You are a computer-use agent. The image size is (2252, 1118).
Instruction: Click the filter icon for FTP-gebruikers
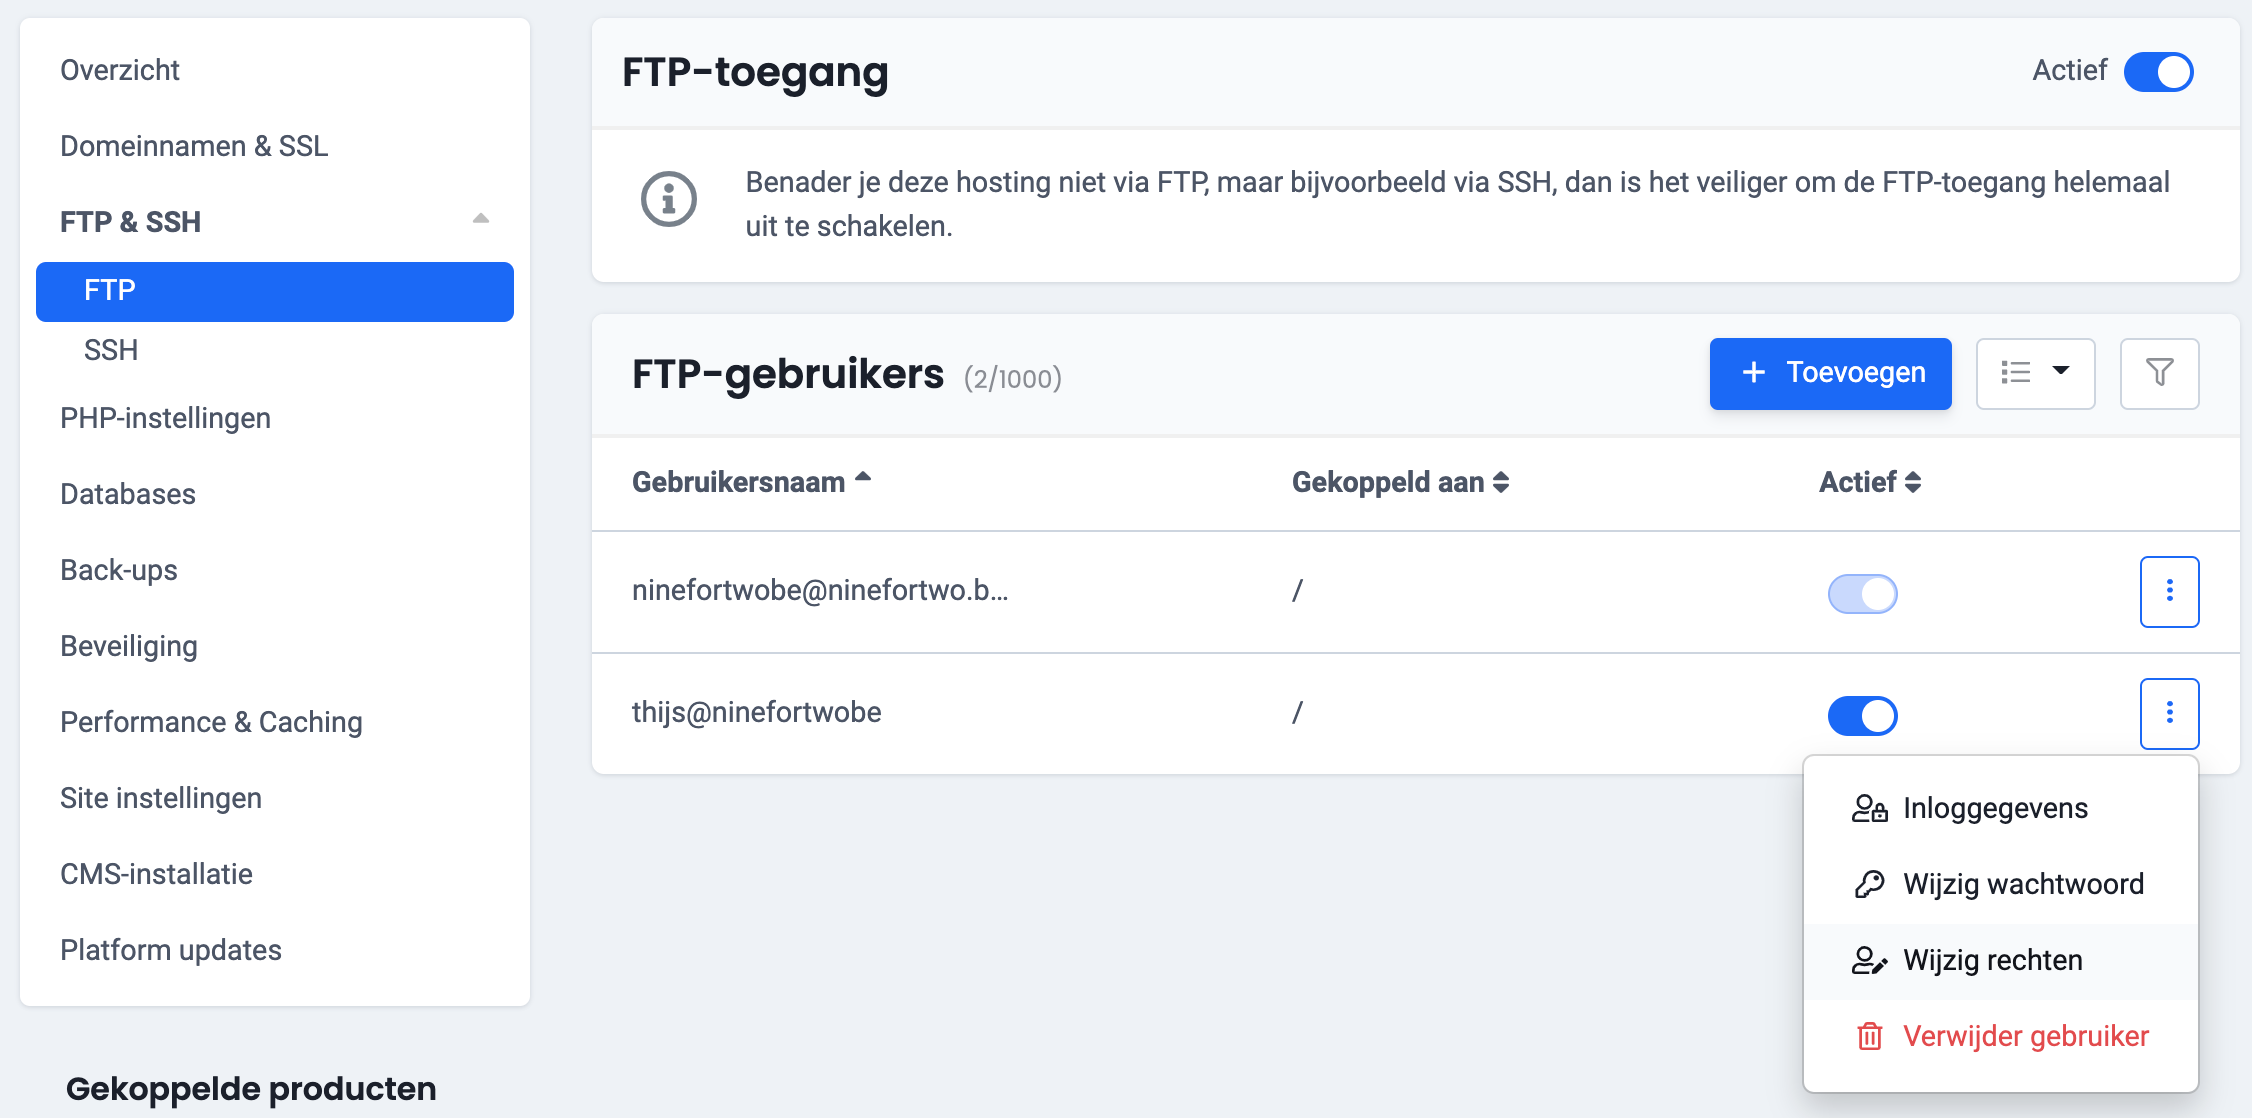click(x=2159, y=374)
